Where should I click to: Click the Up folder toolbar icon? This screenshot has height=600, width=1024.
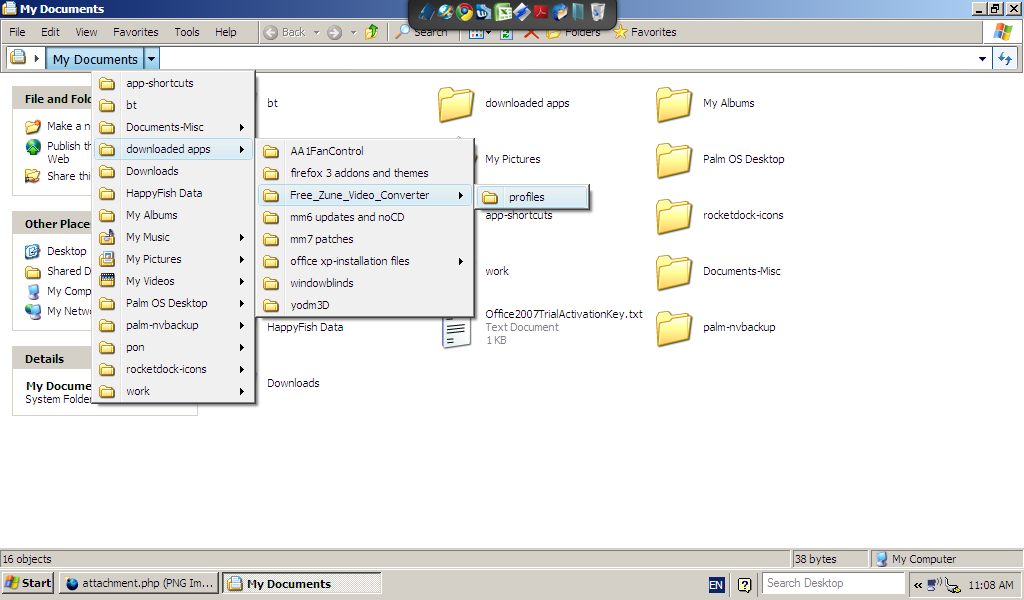pos(372,32)
